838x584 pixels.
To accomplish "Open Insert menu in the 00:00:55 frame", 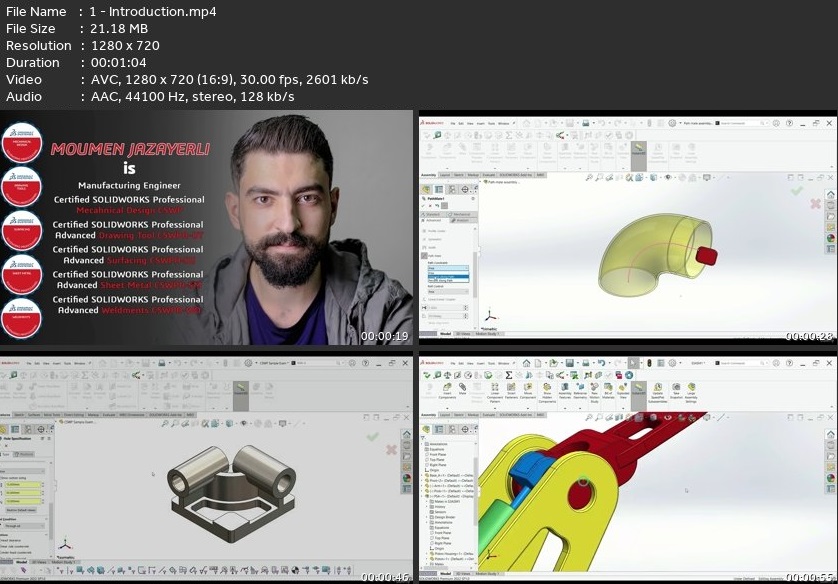I will (480, 363).
